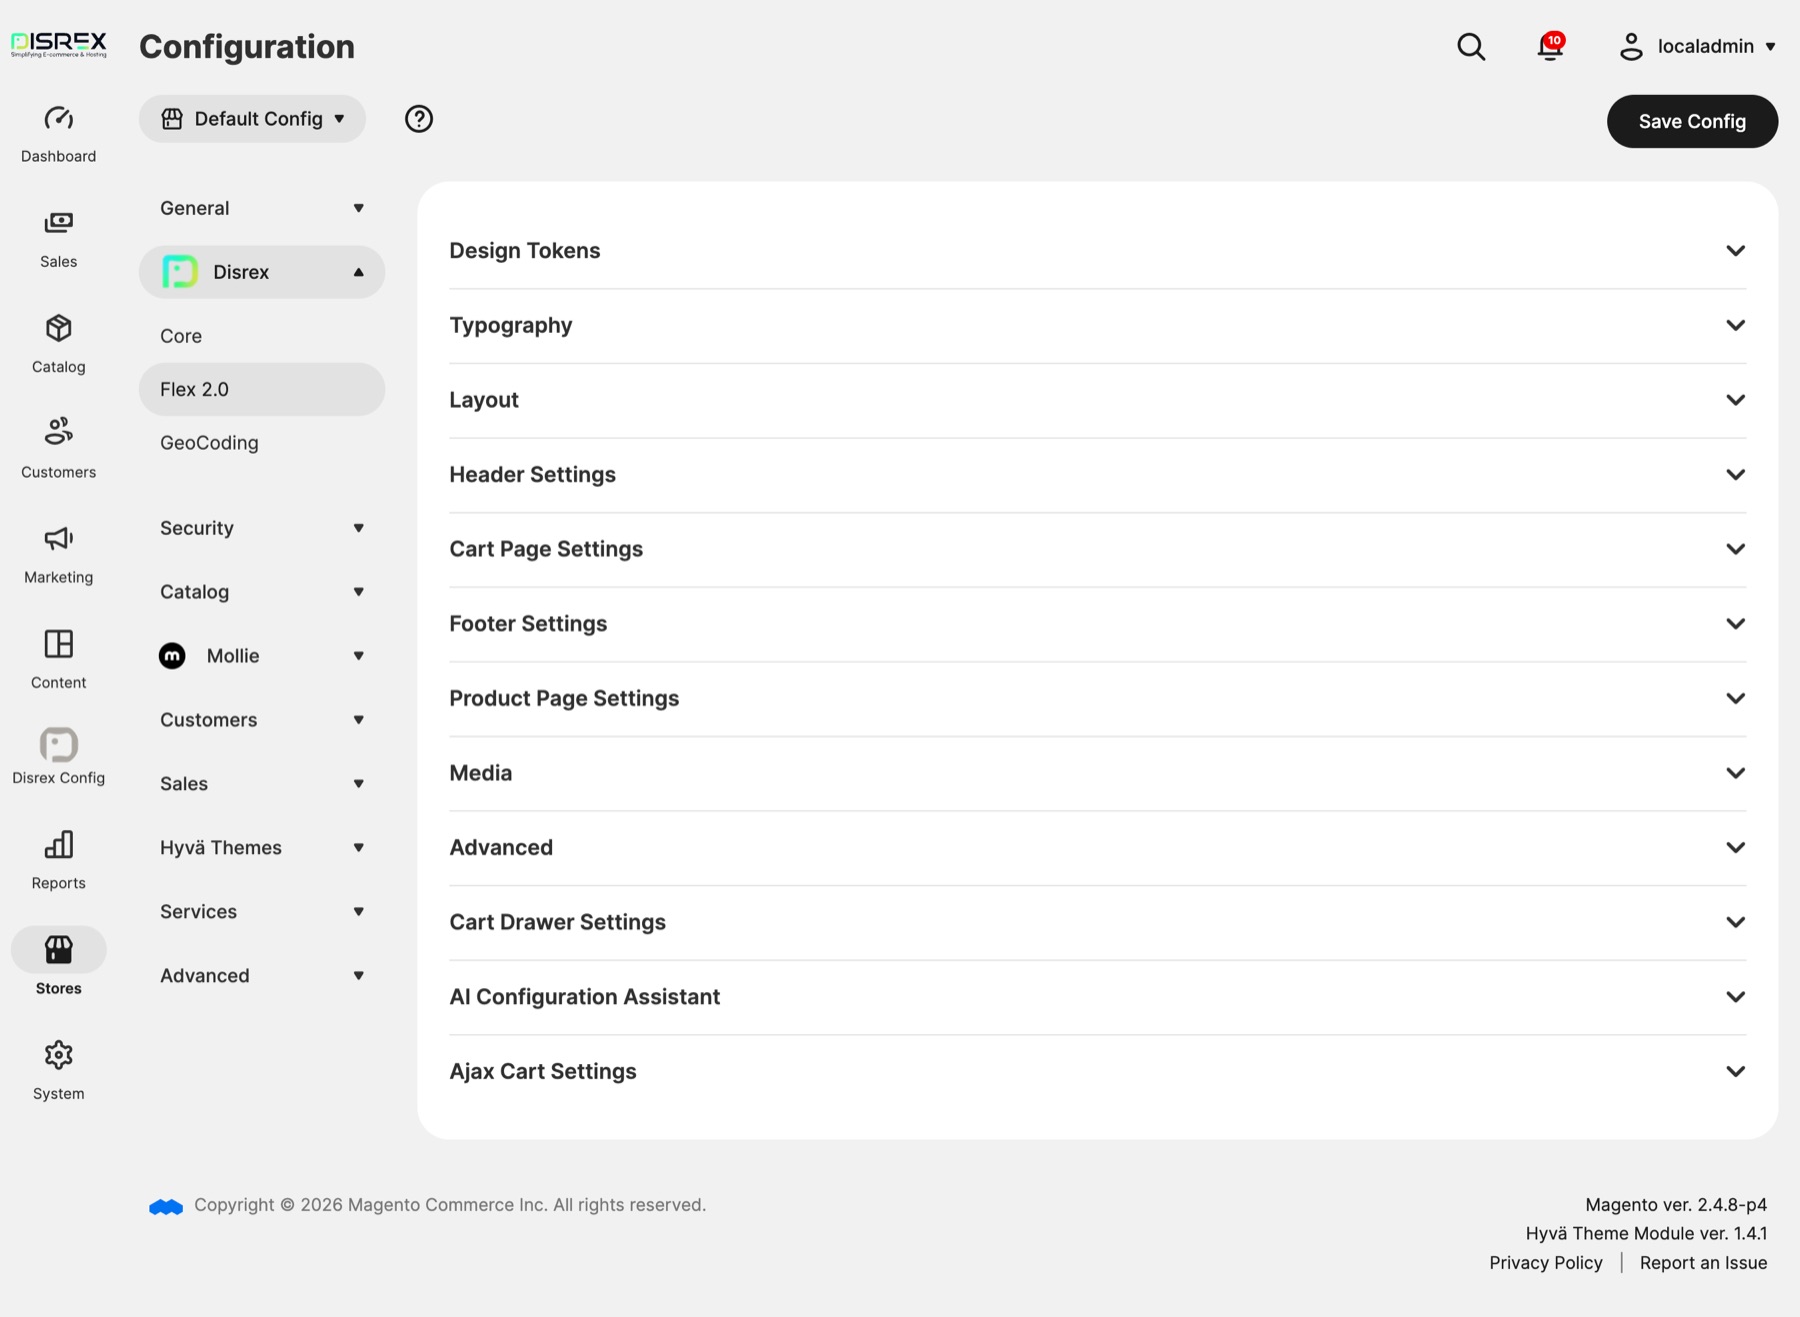Open the Content layout icon
The image size is (1800, 1317).
[x=58, y=644]
